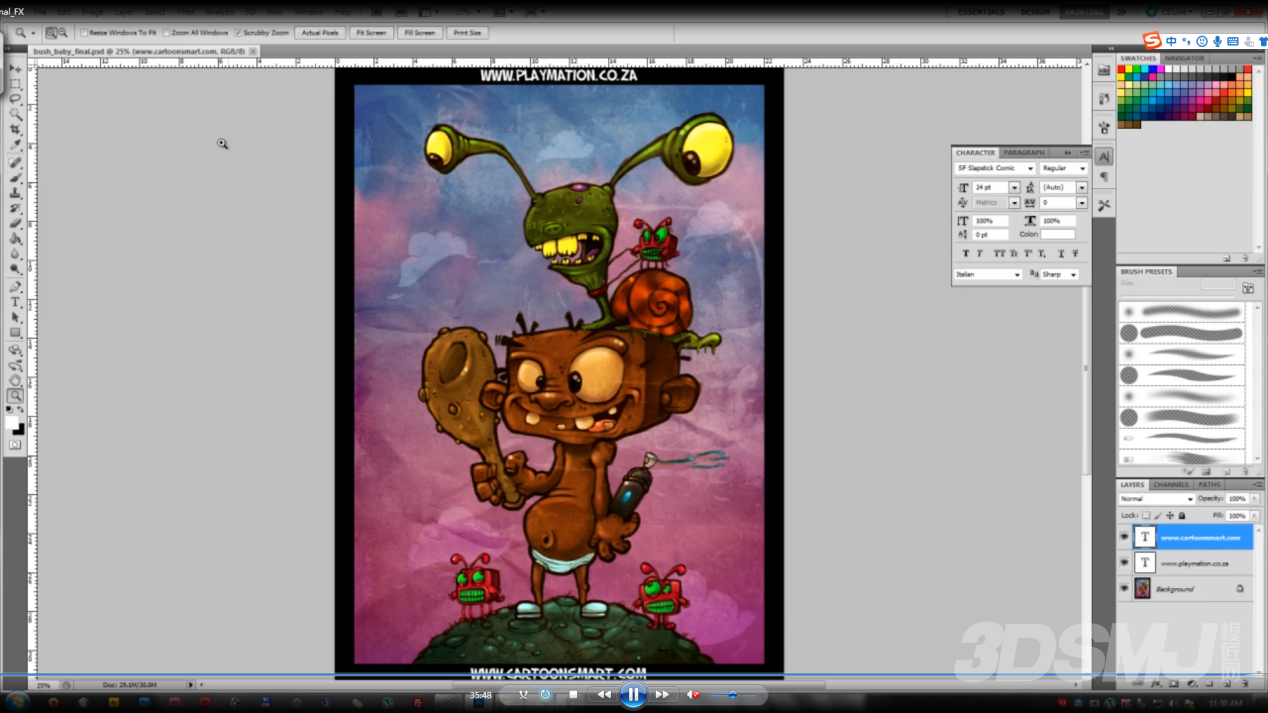The image size is (1268, 713).
Task: Delete layer using the trash icon
Action: (1246, 684)
